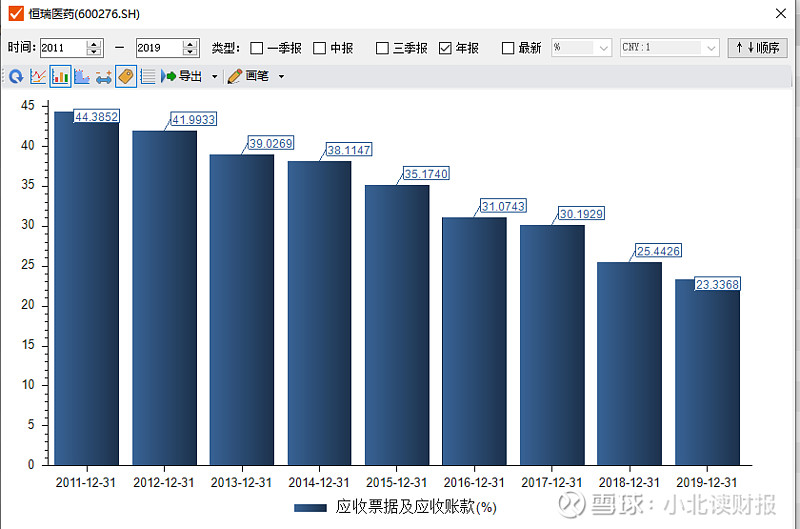Viewport: 800px width, 529px height.
Task: Click the 2011-12-31 bar
Action: [x=87, y=288]
